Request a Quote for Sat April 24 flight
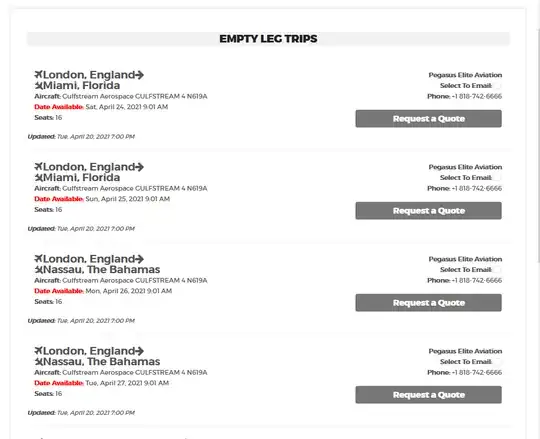Image resolution: width=540 pixels, height=439 pixels. (x=428, y=119)
